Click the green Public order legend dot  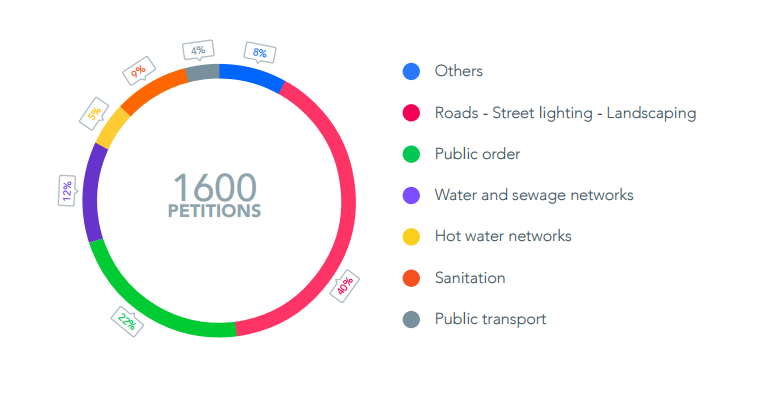pos(411,154)
